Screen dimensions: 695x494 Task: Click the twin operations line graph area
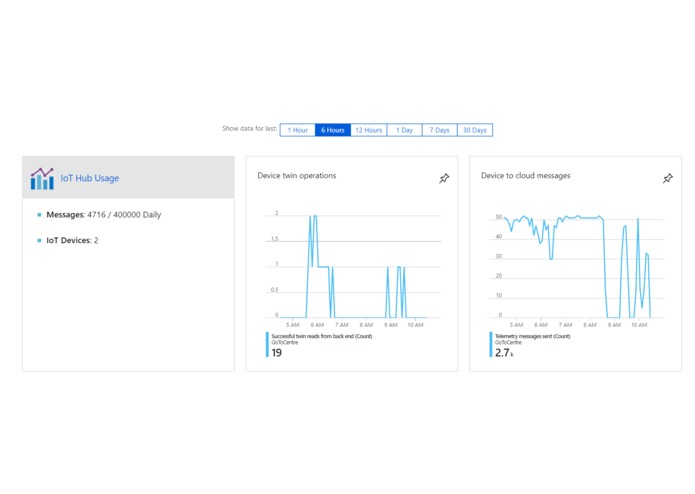353,266
